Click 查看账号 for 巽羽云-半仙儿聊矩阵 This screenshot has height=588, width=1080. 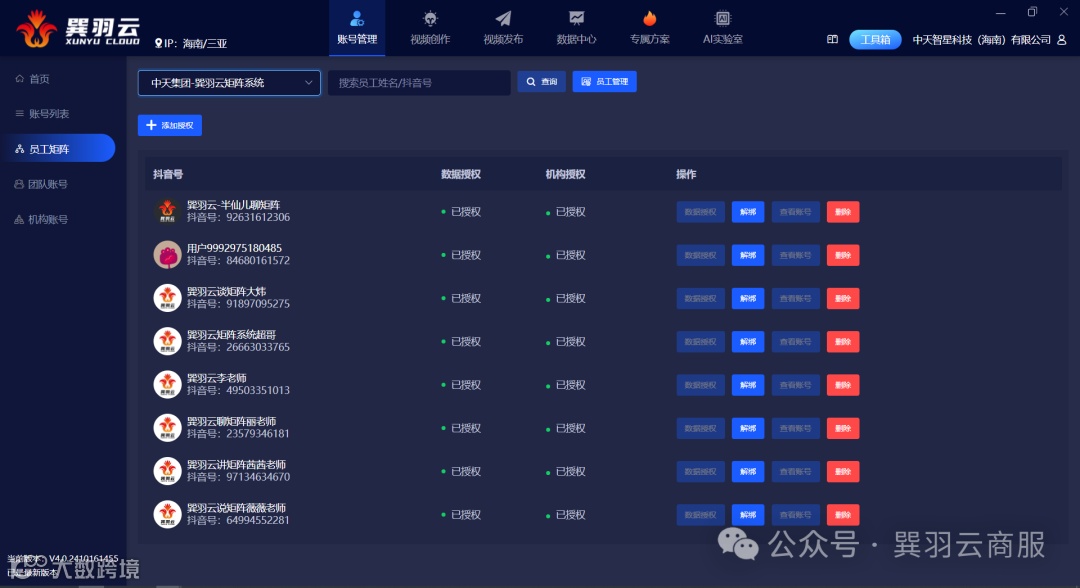[x=795, y=212]
